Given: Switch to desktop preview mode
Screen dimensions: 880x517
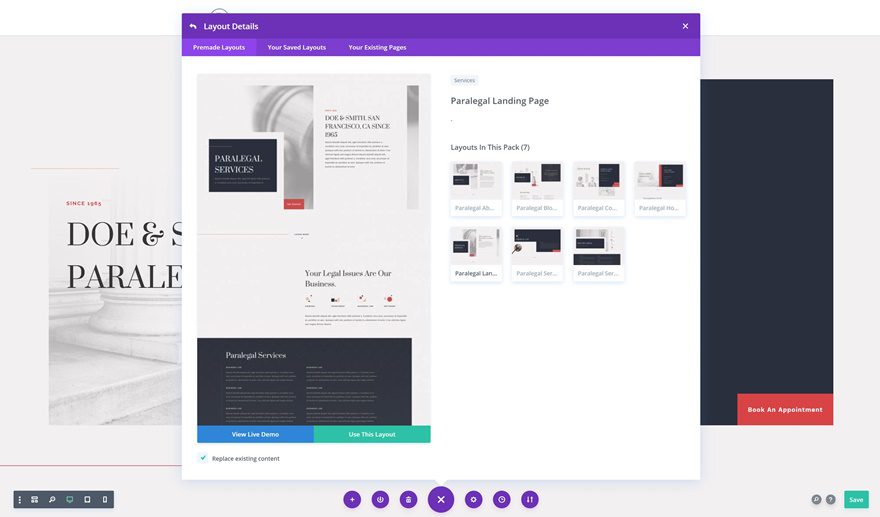Looking at the screenshot, I should 70,500.
